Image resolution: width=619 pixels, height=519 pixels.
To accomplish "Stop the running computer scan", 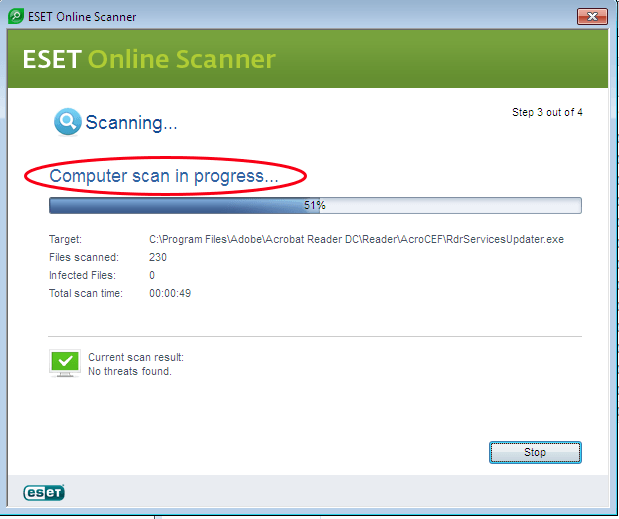I will [x=535, y=452].
